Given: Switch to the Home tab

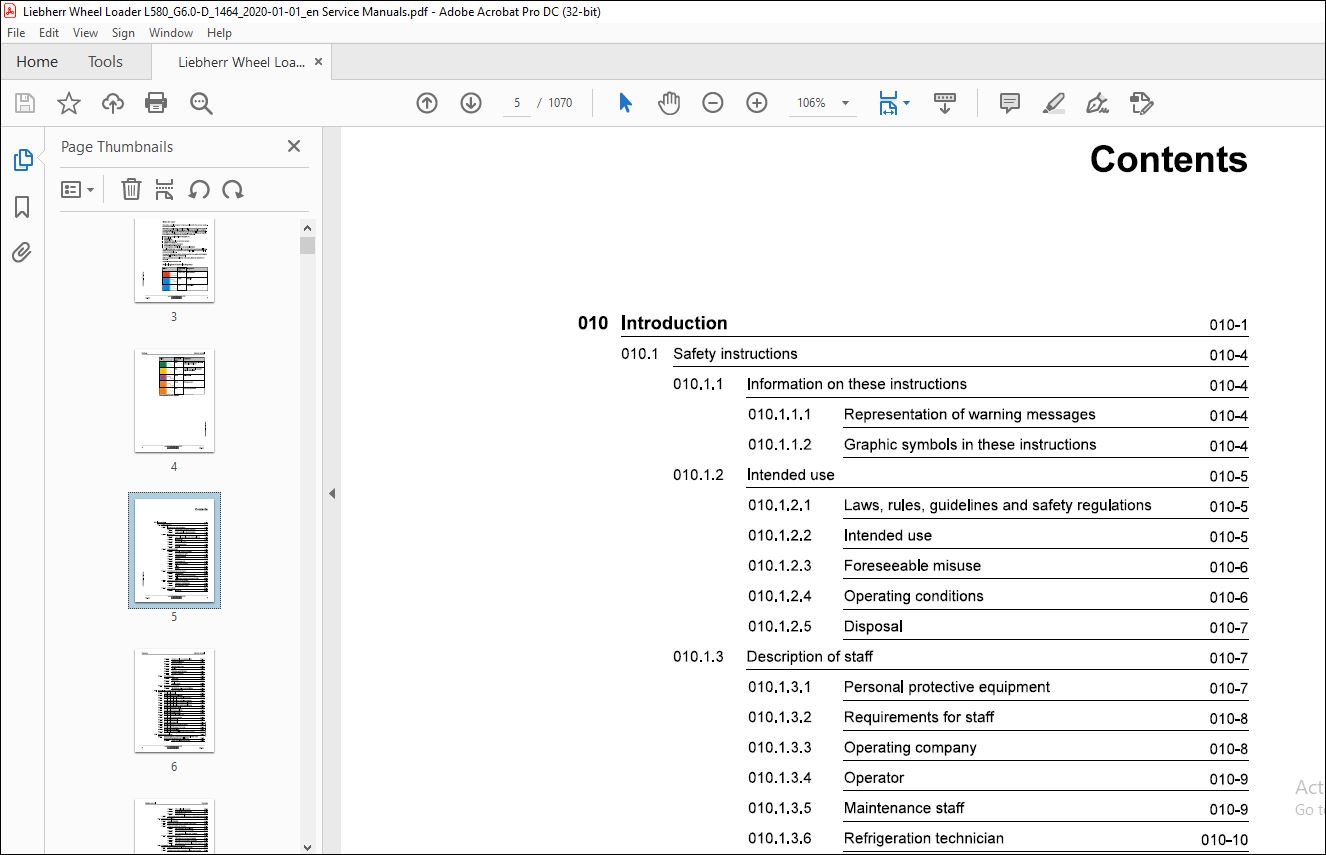Looking at the screenshot, I should [x=37, y=62].
